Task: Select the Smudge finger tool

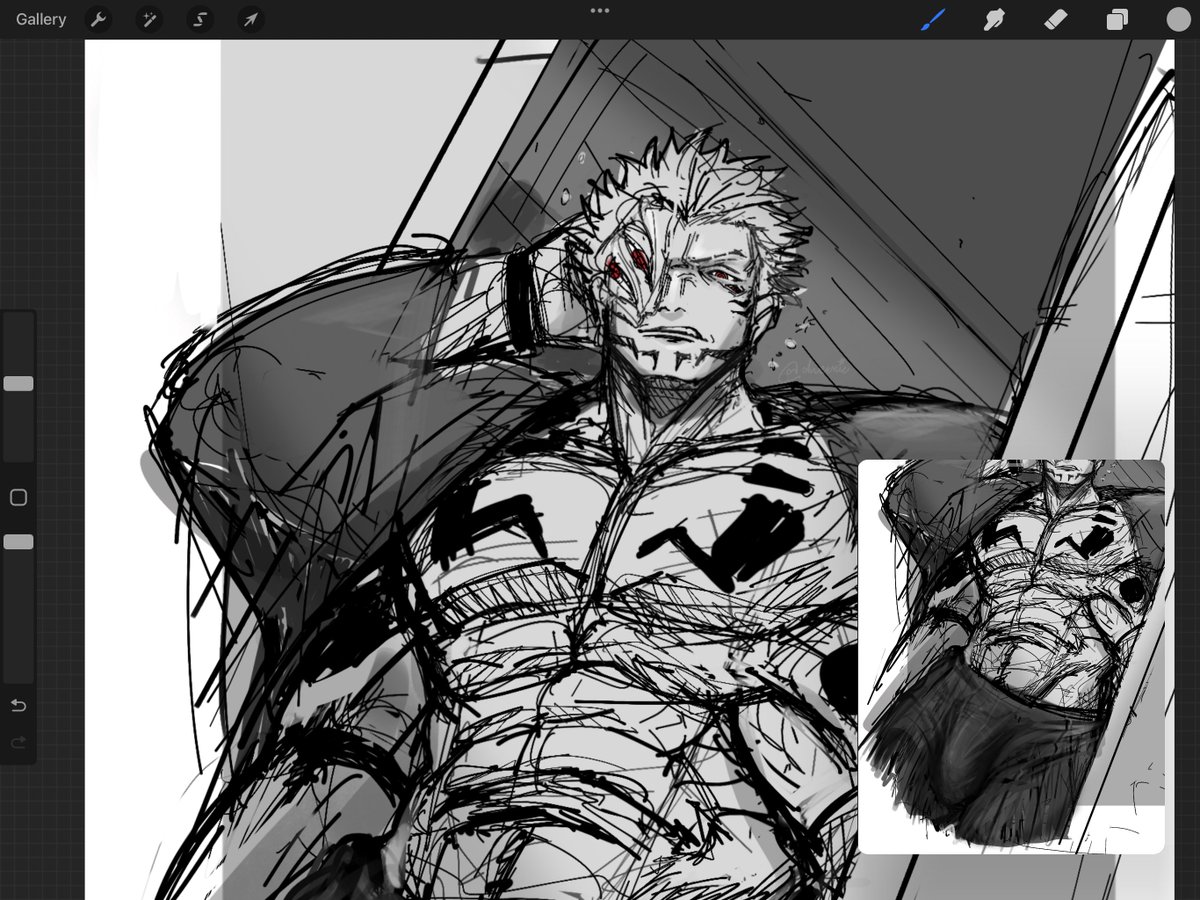Action: coord(994,19)
